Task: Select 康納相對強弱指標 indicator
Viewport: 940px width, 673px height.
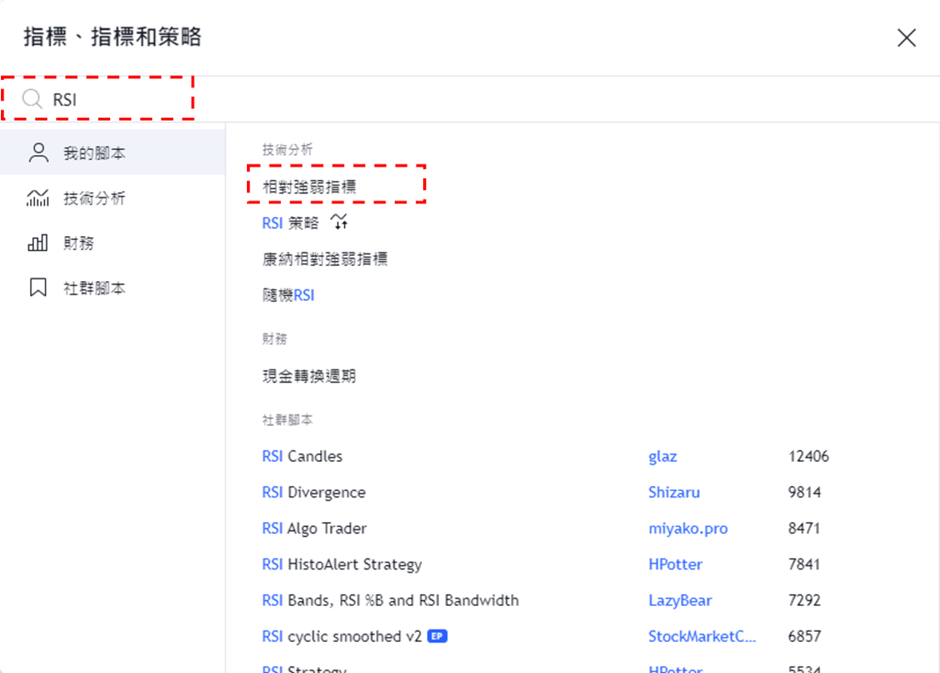Action: pyautogui.click(x=325, y=259)
